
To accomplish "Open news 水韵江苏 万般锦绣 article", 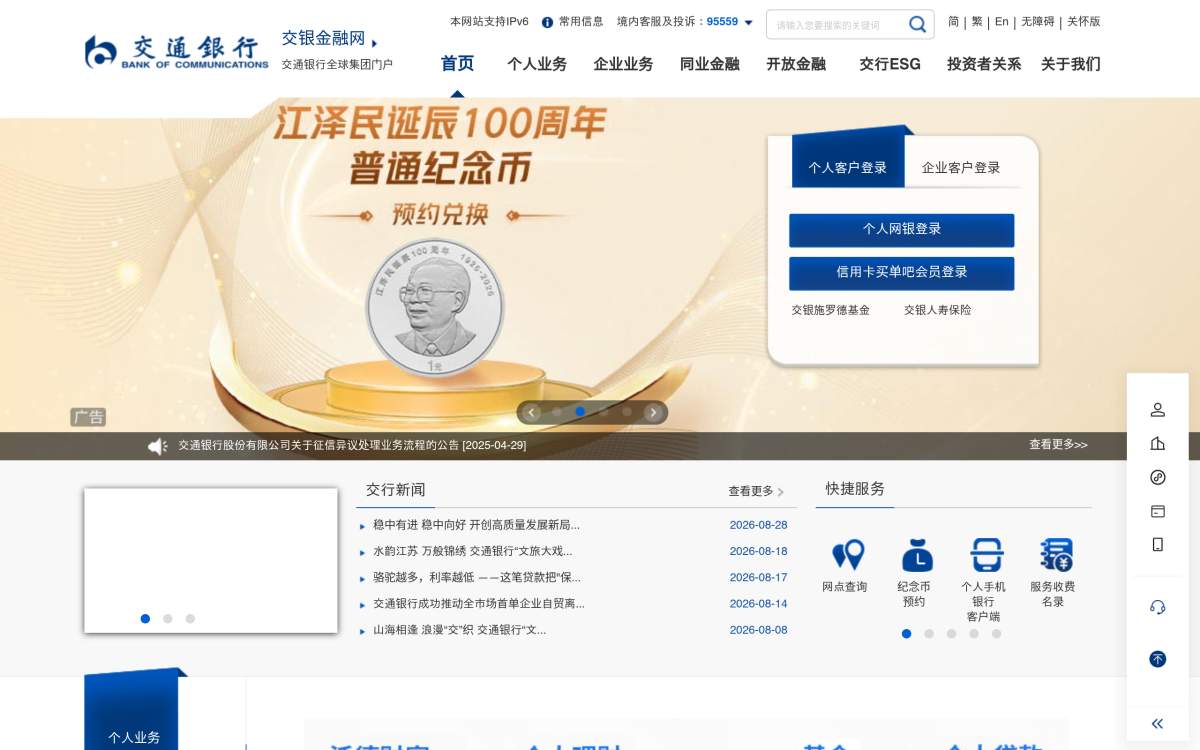I will click(x=473, y=551).
